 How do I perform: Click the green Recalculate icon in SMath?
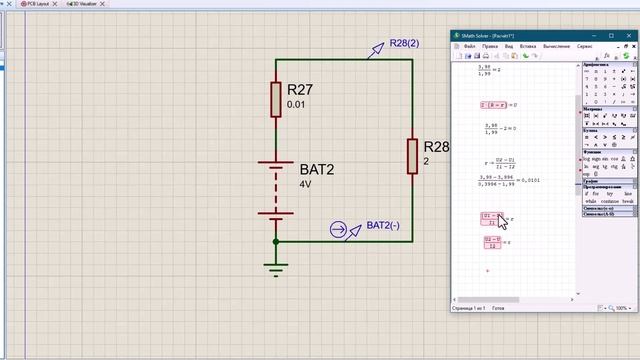click(626, 56)
